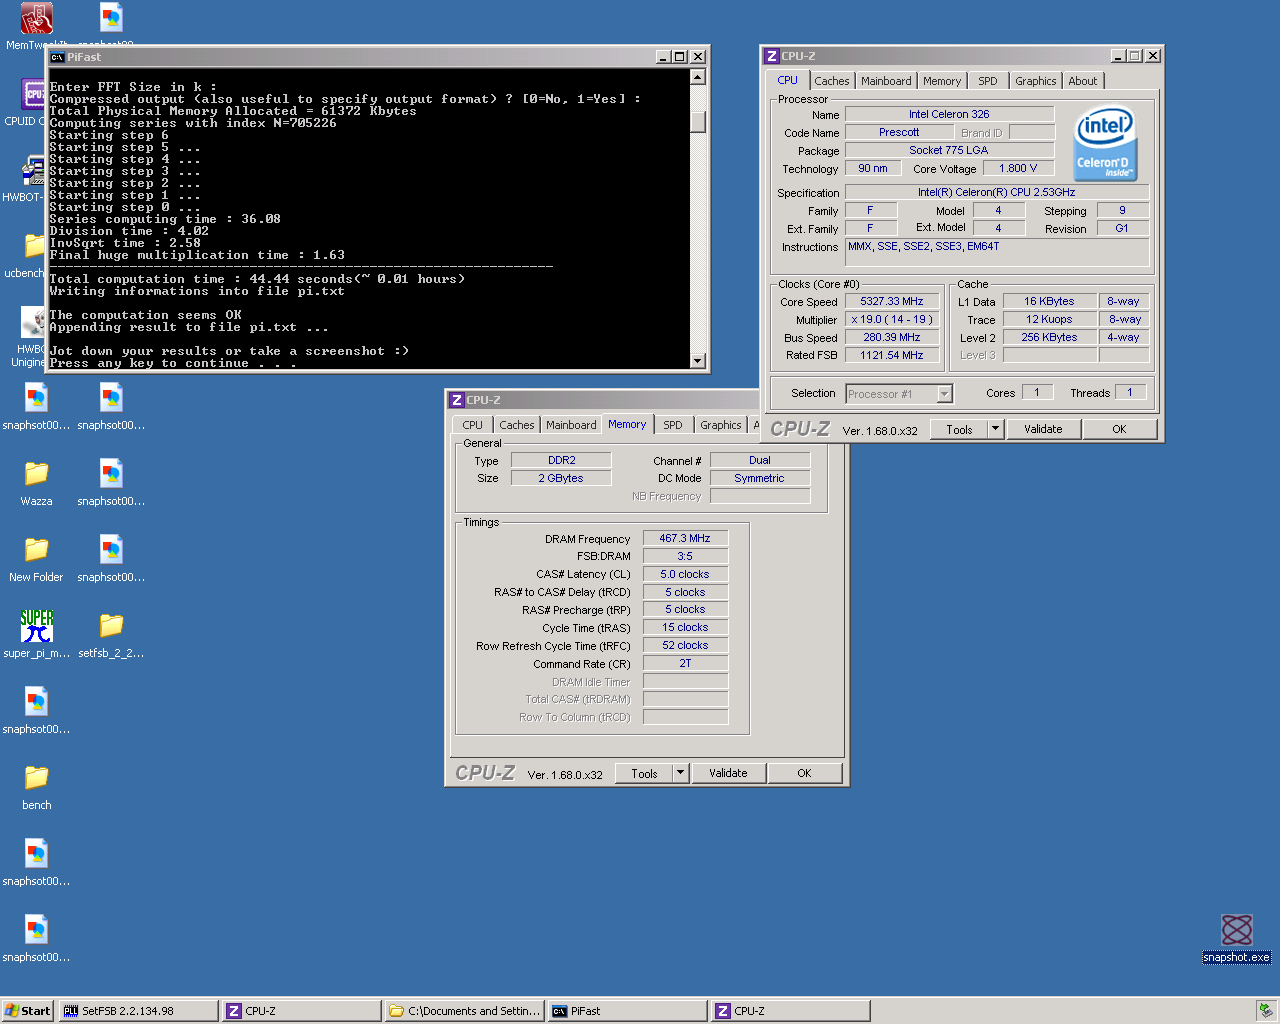Click Validate in the CPU-Z window showing Timings
The image size is (1280, 1024).
coord(728,773)
